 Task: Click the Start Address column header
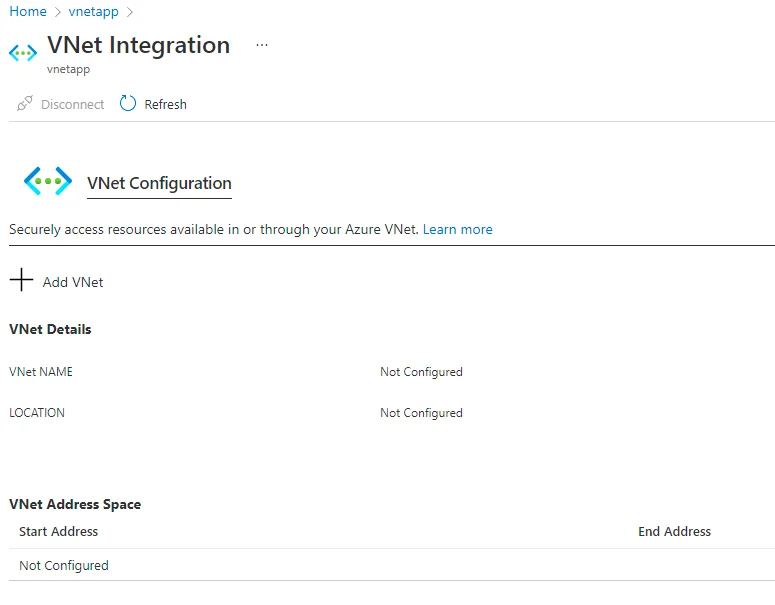click(59, 531)
